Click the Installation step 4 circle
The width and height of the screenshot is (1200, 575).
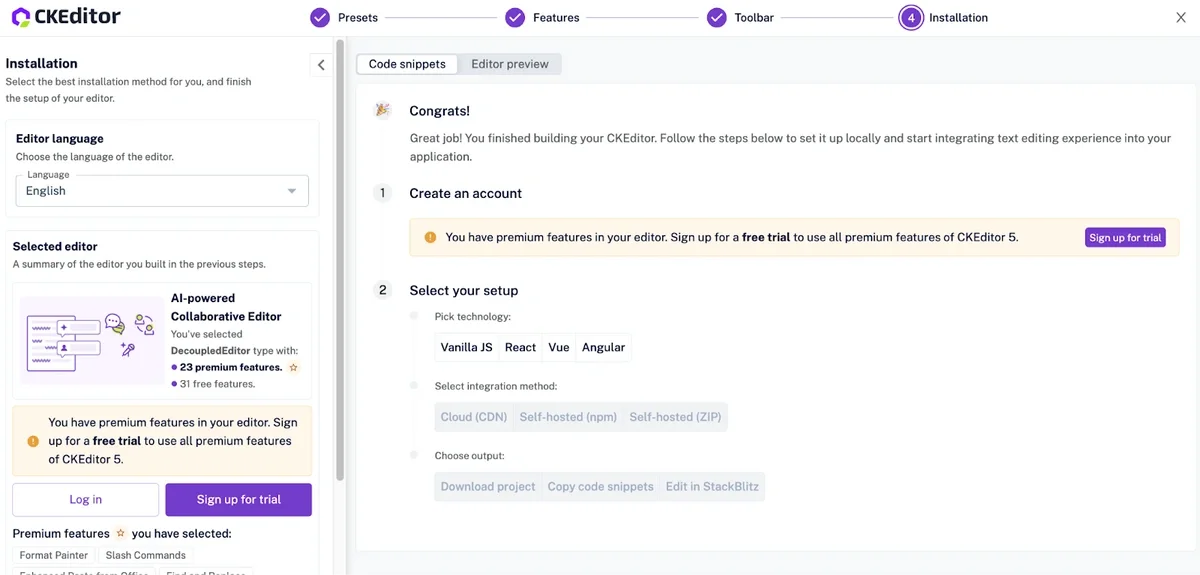point(910,18)
